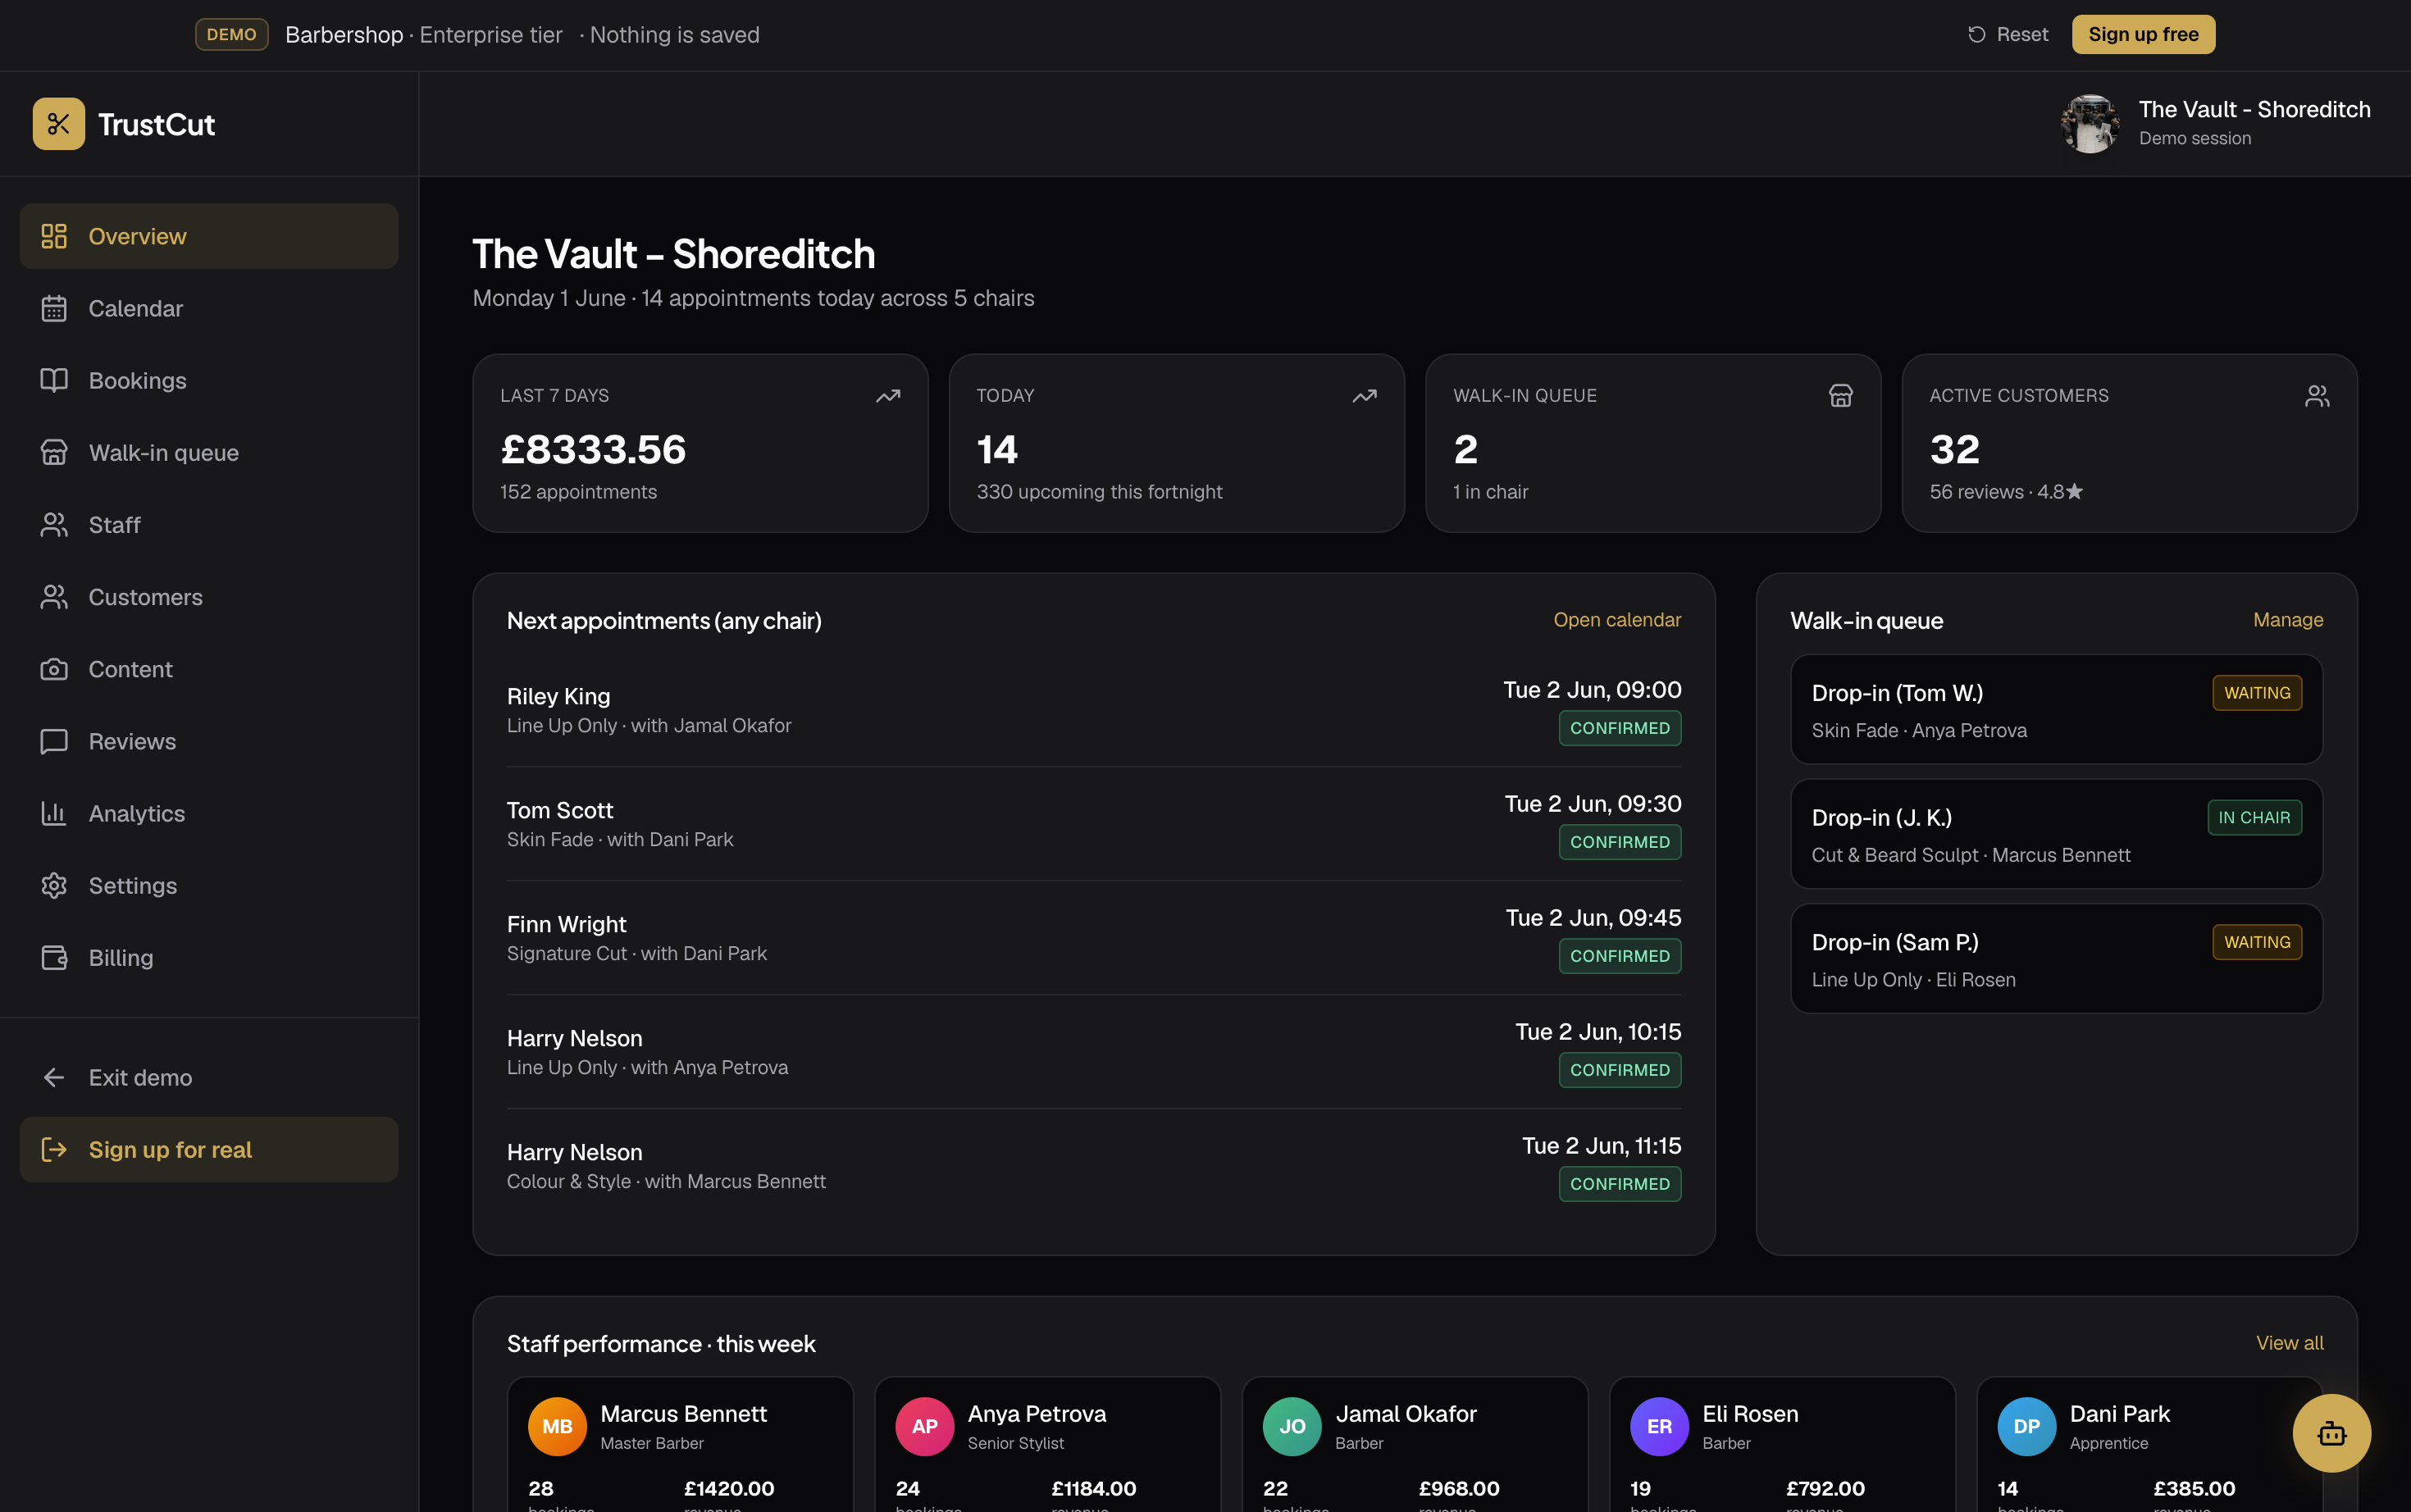Click 330 upcoming this fortnight text
The height and width of the screenshot is (1512, 2411).
[1099, 492]
